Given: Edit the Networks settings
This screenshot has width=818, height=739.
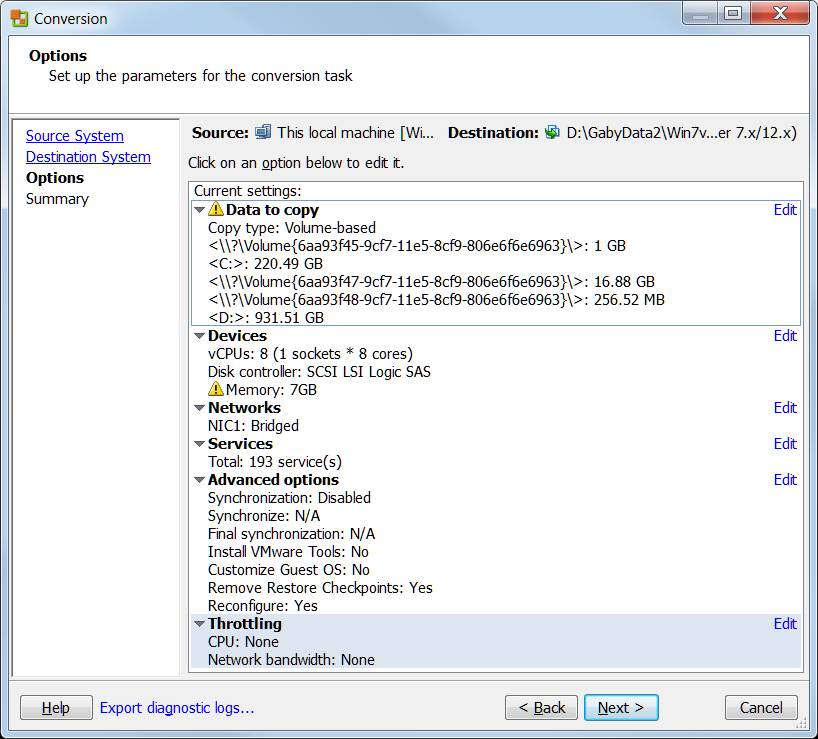Looking at the screenshot, I should (785, 408).
